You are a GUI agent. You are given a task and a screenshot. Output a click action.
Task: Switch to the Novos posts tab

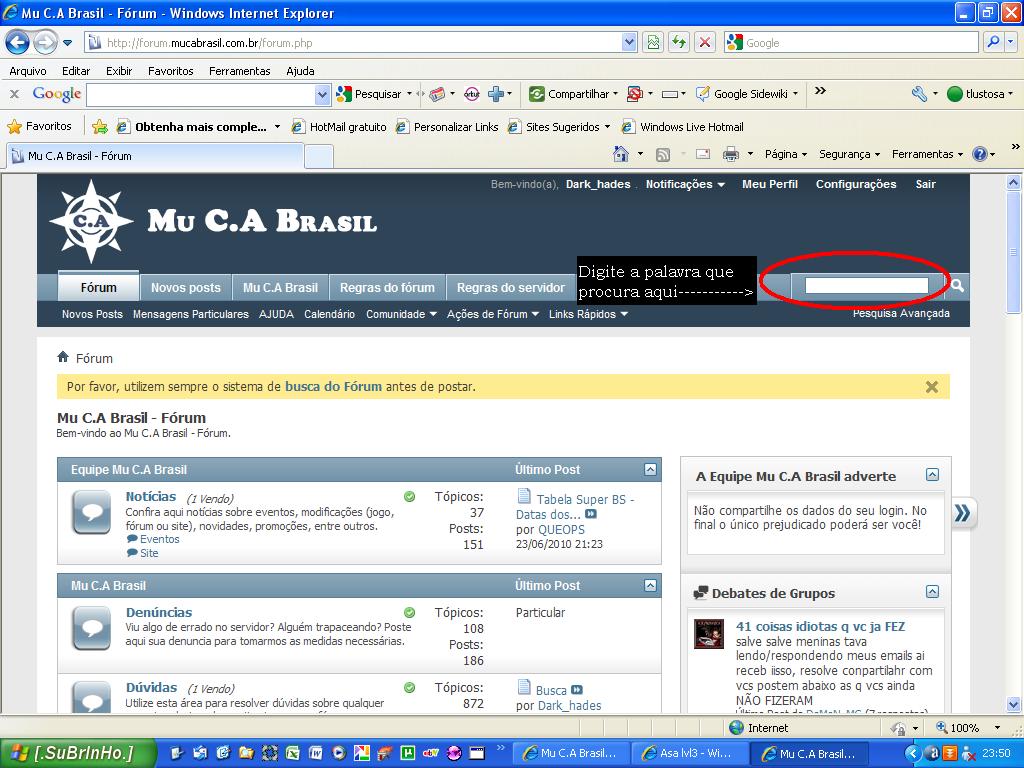(x=185, y=287)
